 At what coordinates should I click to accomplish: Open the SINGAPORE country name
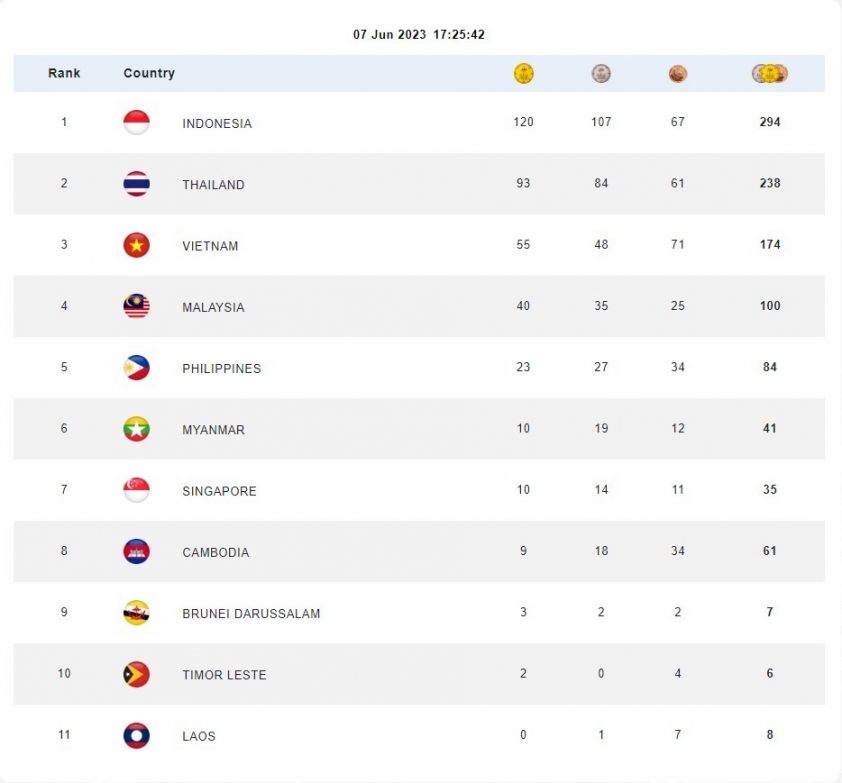coord(219,491)
